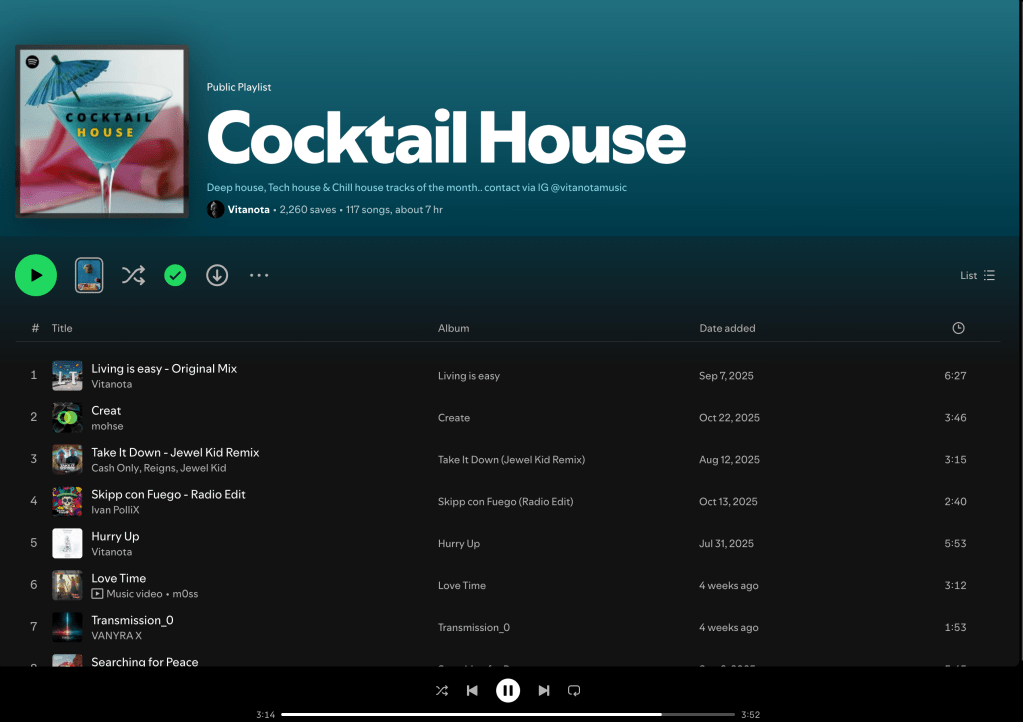This screenshot has height=722, width=1023.
Task: Click the Creat track artwork
Action: pyautogui.click(x=67, y=417)
